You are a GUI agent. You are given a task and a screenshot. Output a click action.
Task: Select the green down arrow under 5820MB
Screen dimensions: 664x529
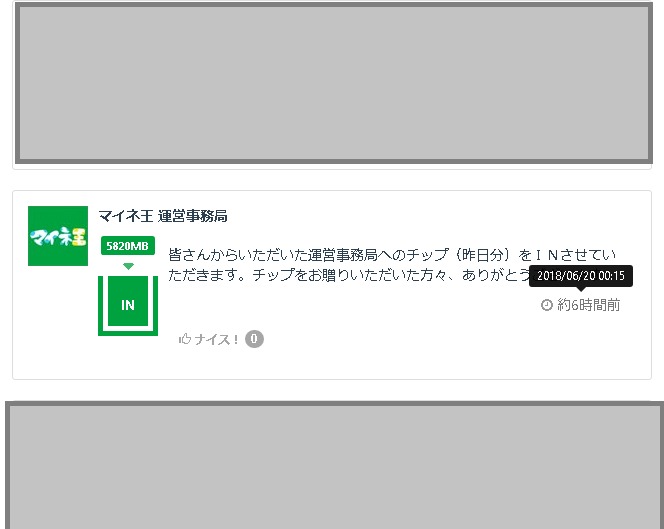click(x=128, y=266)
